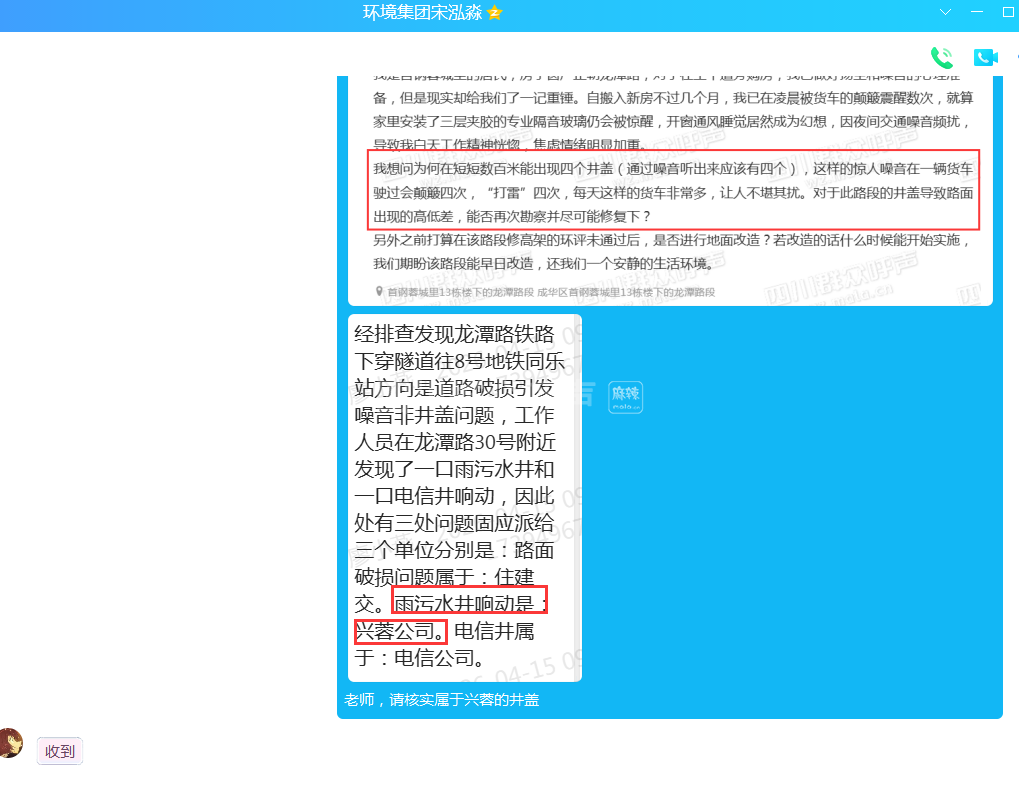Click the line 电信井属于：电信公司
1019x794 pixels.
pyautogui.click(x=444, y=644)
